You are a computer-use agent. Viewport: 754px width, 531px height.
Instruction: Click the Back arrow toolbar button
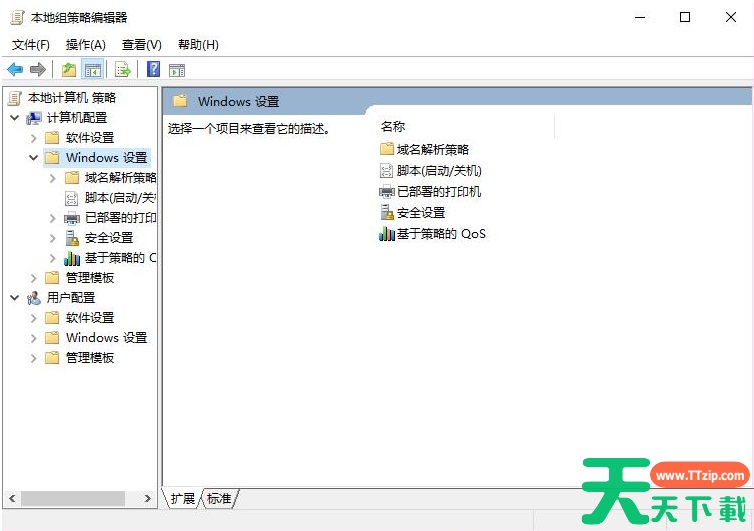click(x=15, y=69)
